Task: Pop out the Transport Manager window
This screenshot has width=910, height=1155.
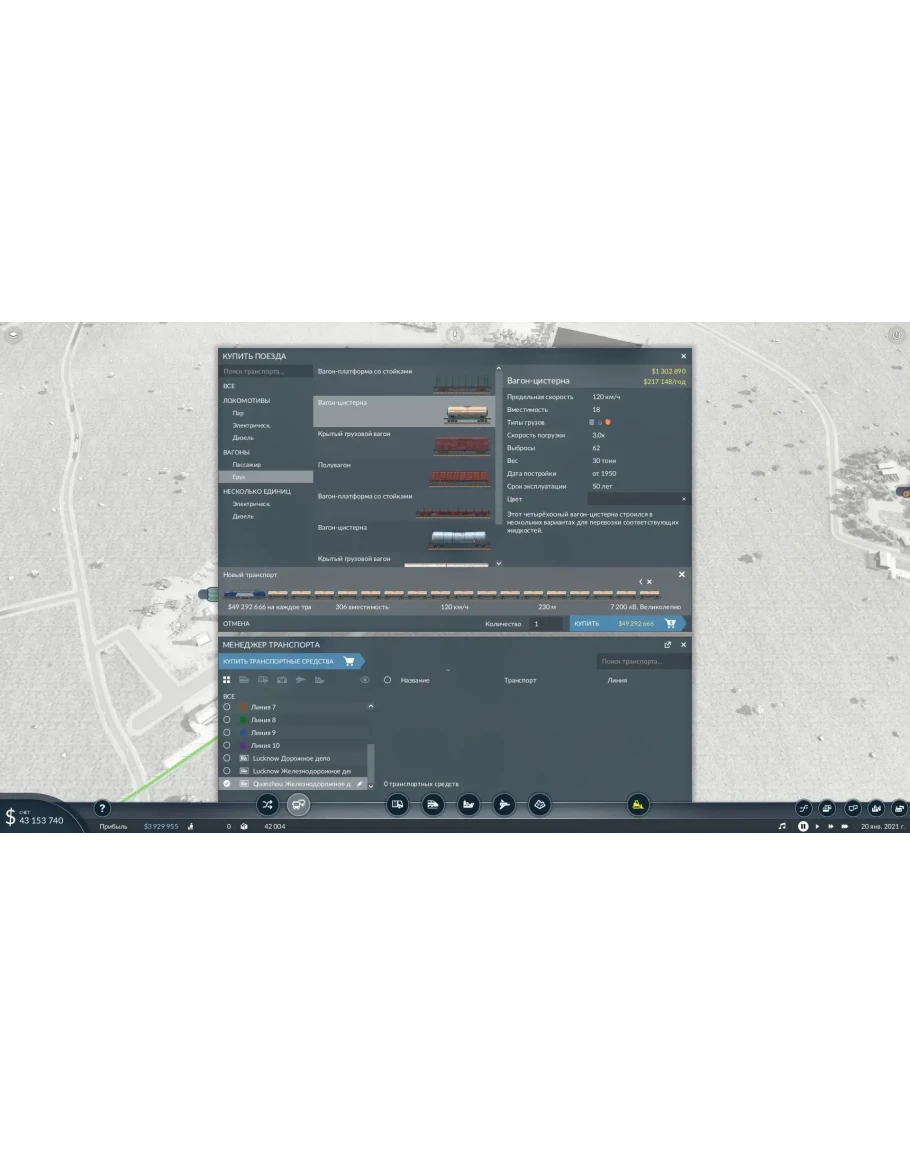Action: [668, 645]
